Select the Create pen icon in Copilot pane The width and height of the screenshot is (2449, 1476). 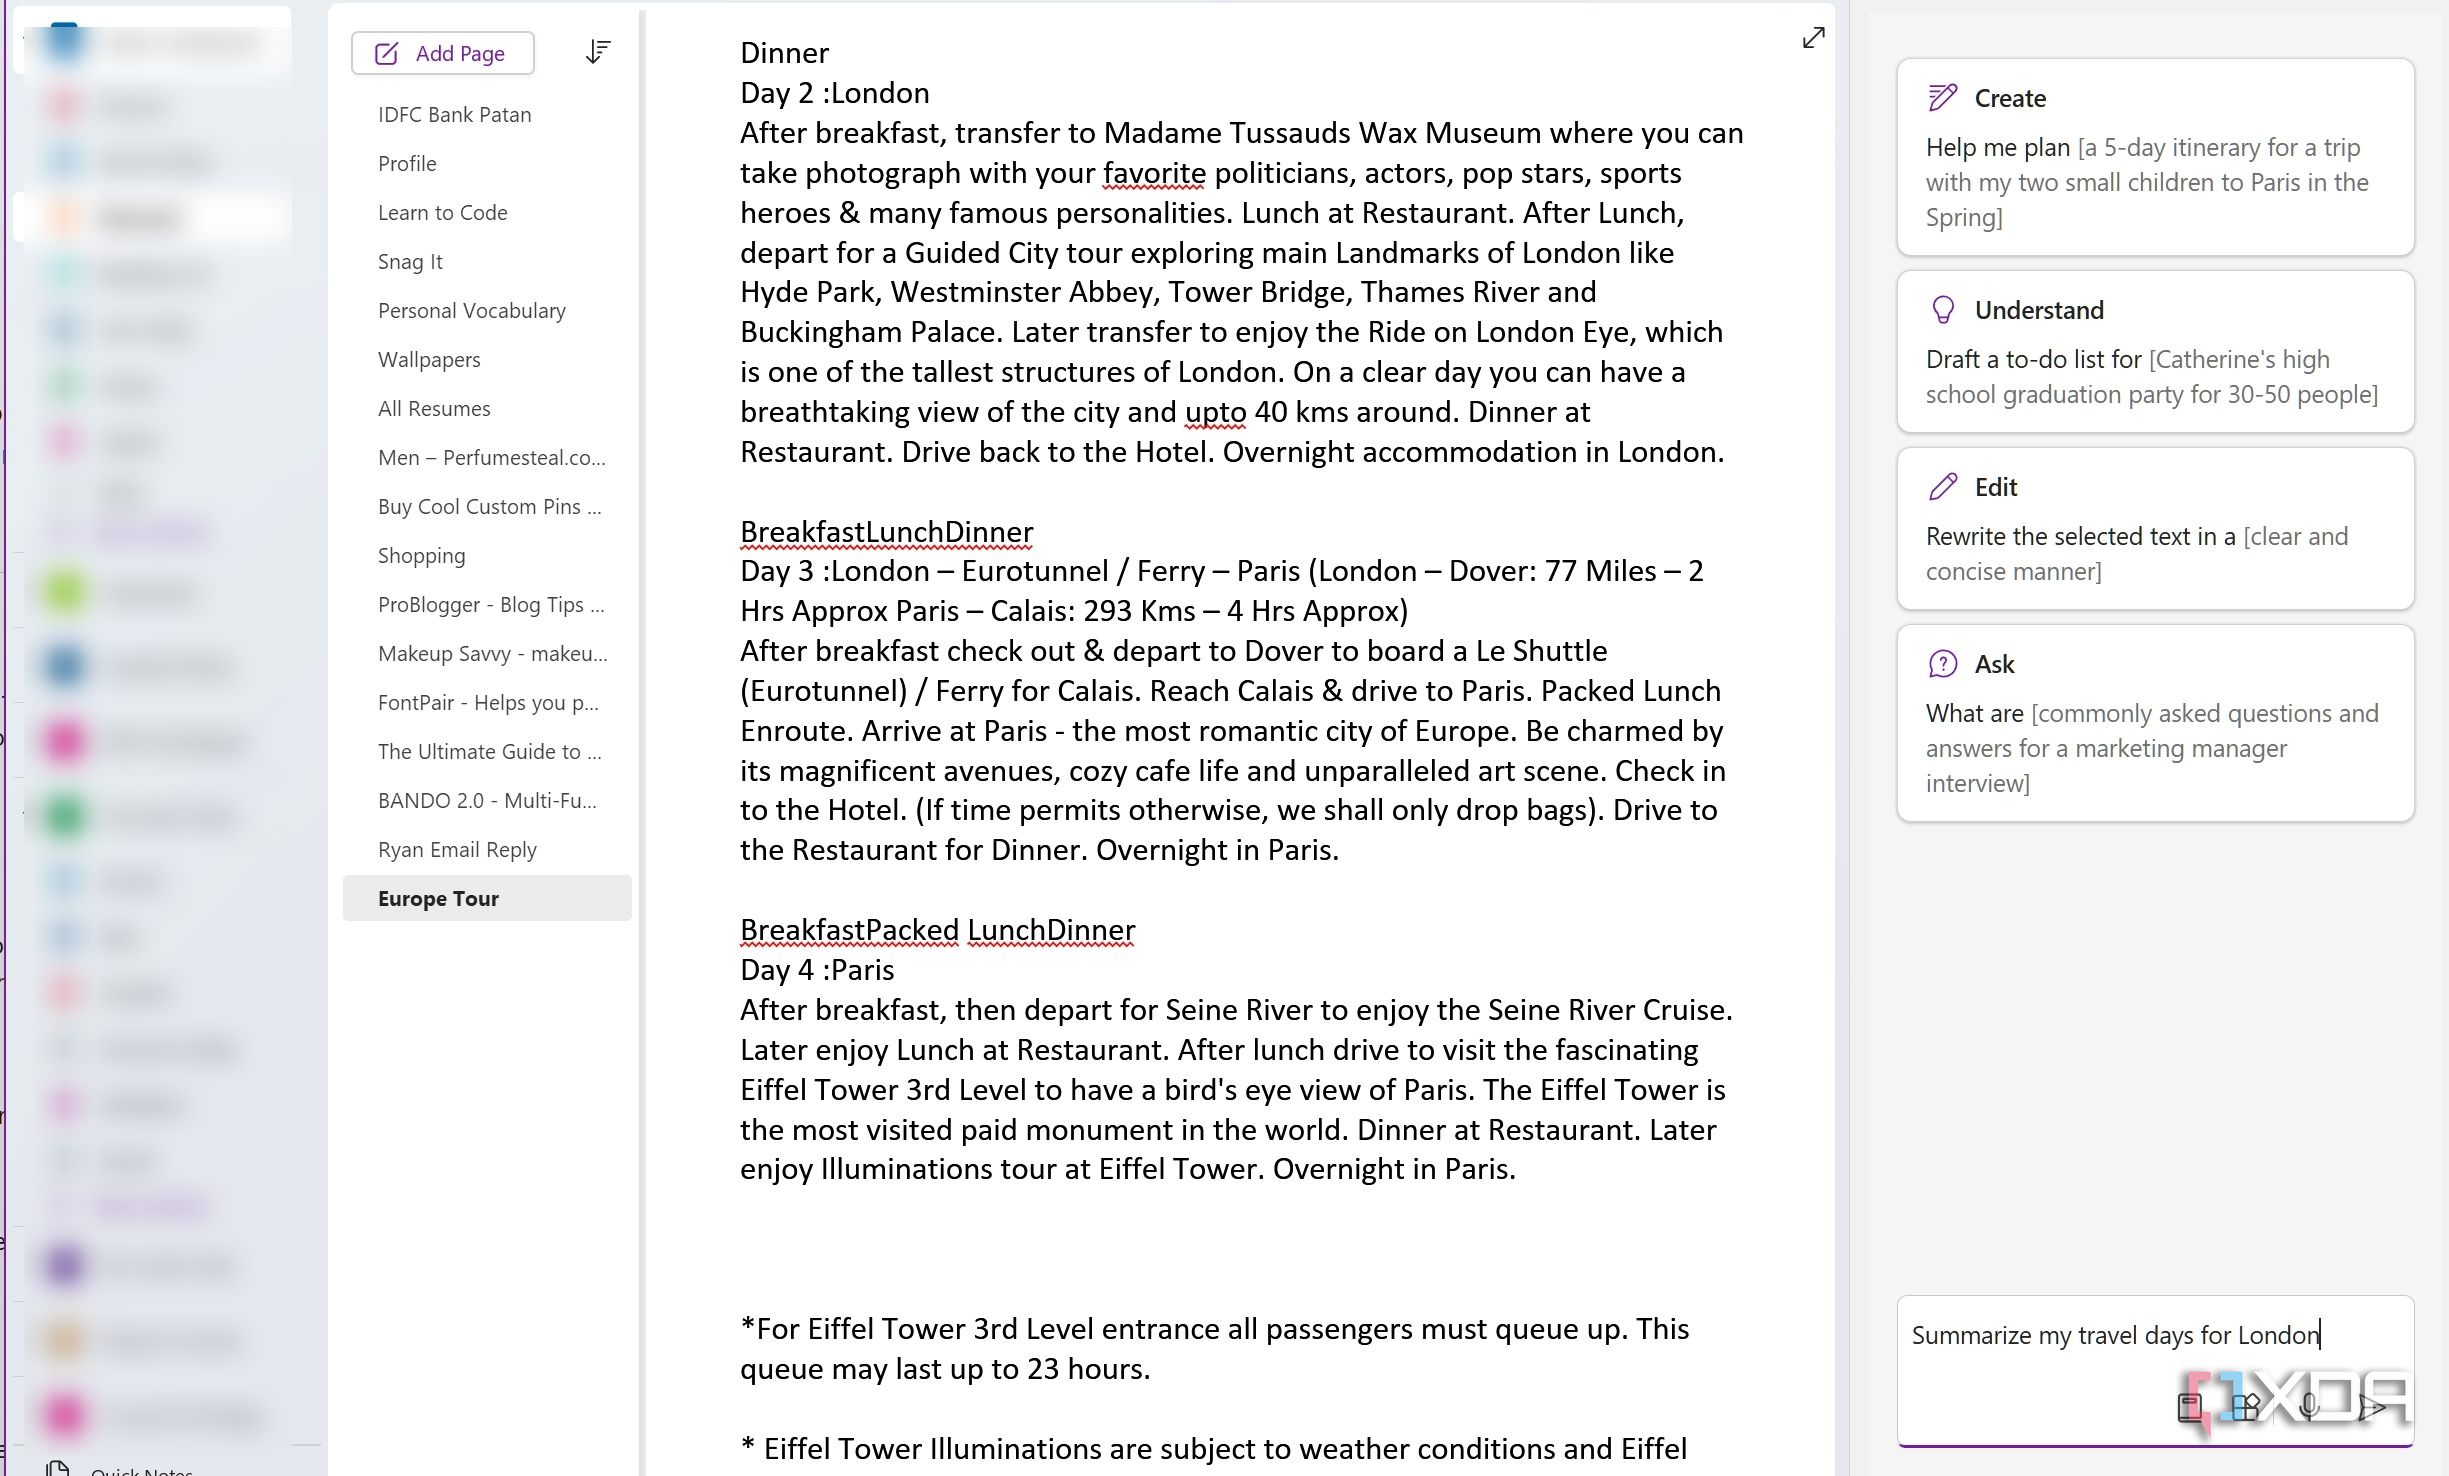[x=1940, y=96]
